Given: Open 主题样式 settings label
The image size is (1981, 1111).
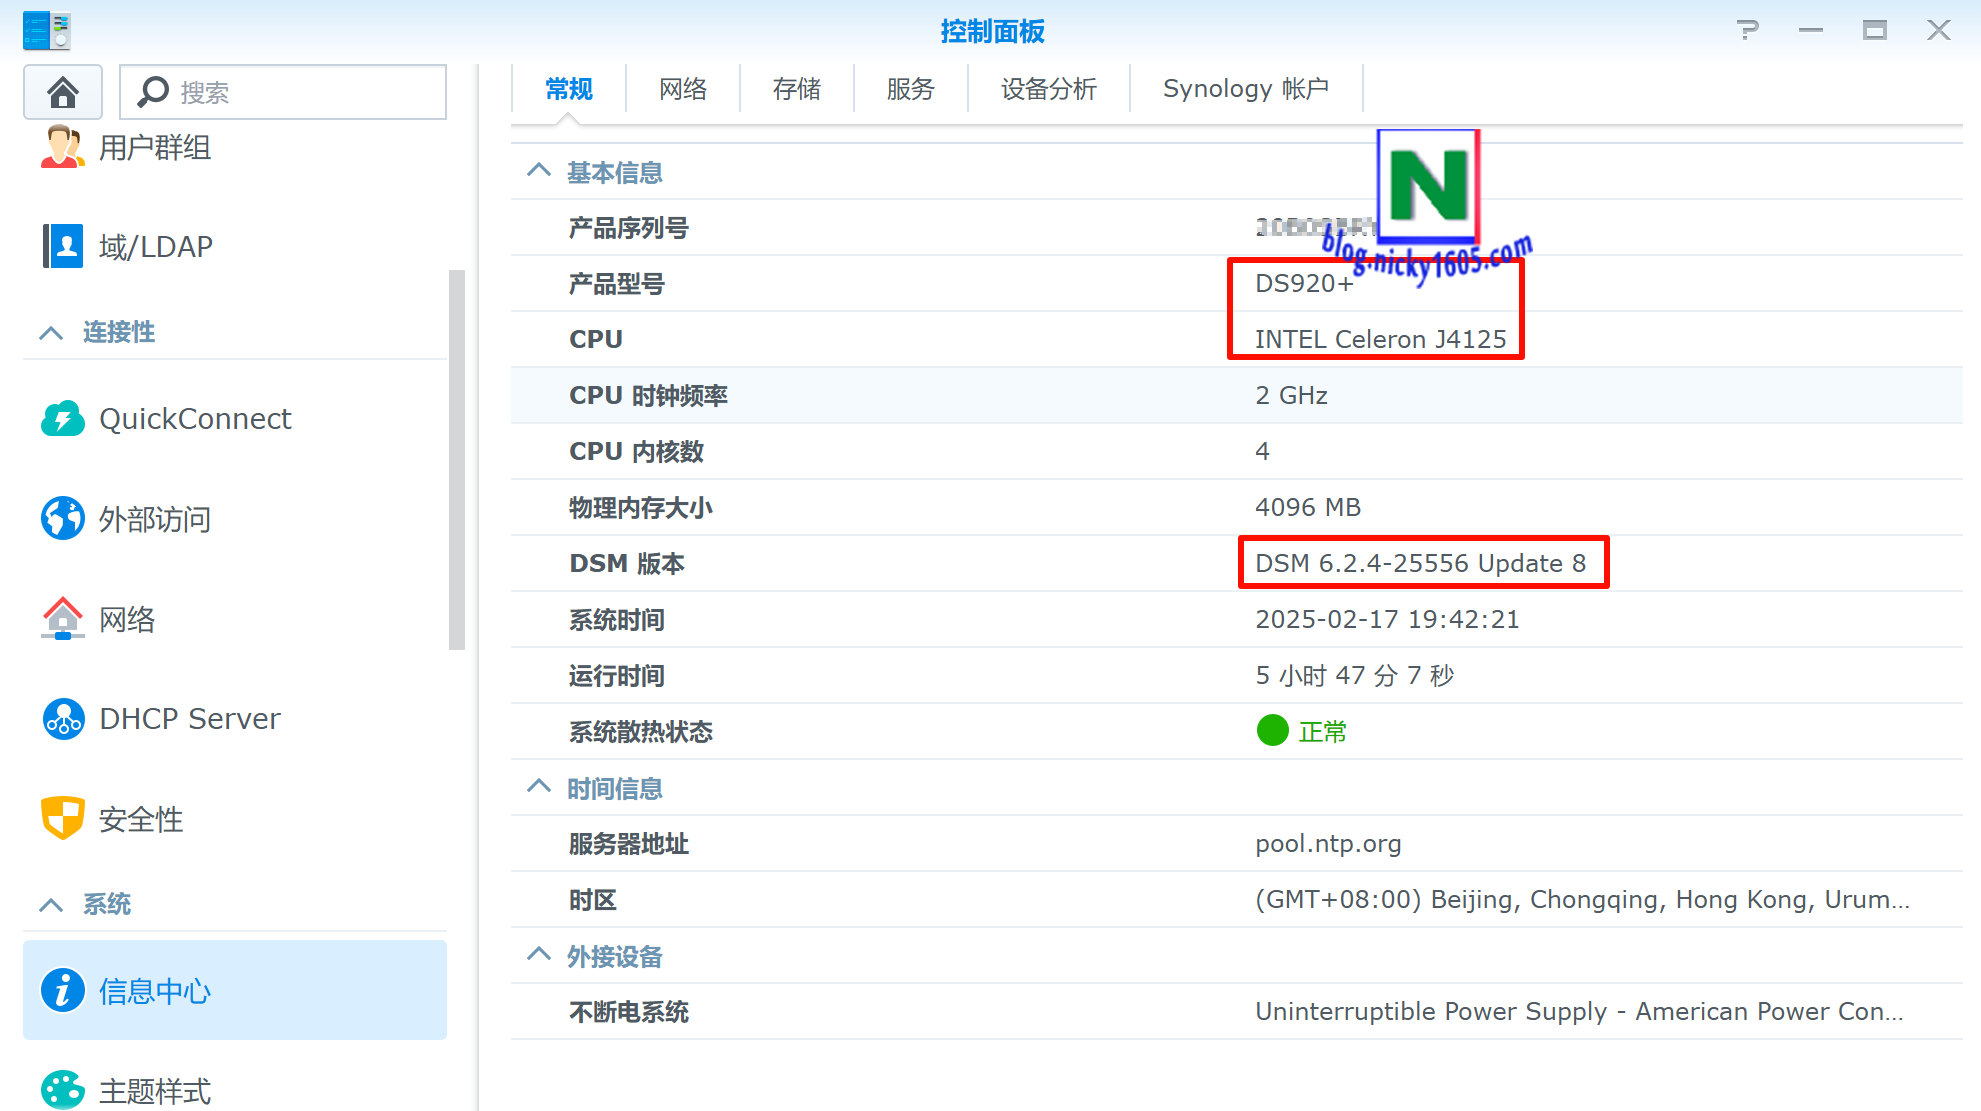Looking at the screenshot, I should tap(155, 1091).
